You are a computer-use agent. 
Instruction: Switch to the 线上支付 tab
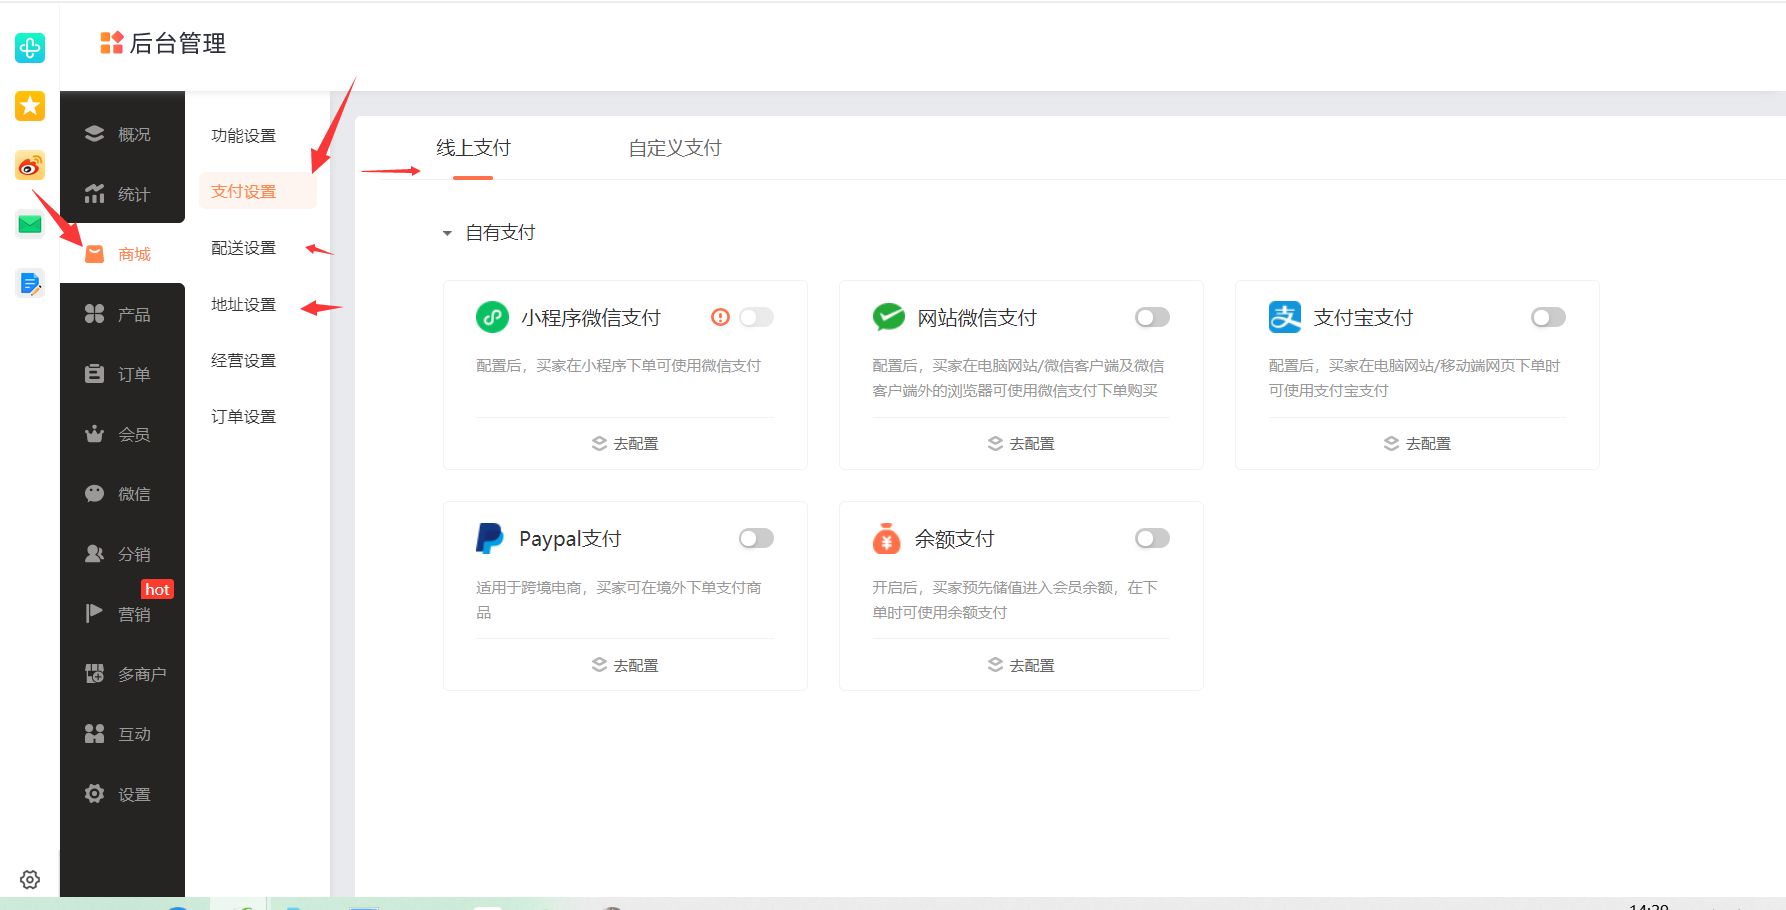tap(473, 148)
